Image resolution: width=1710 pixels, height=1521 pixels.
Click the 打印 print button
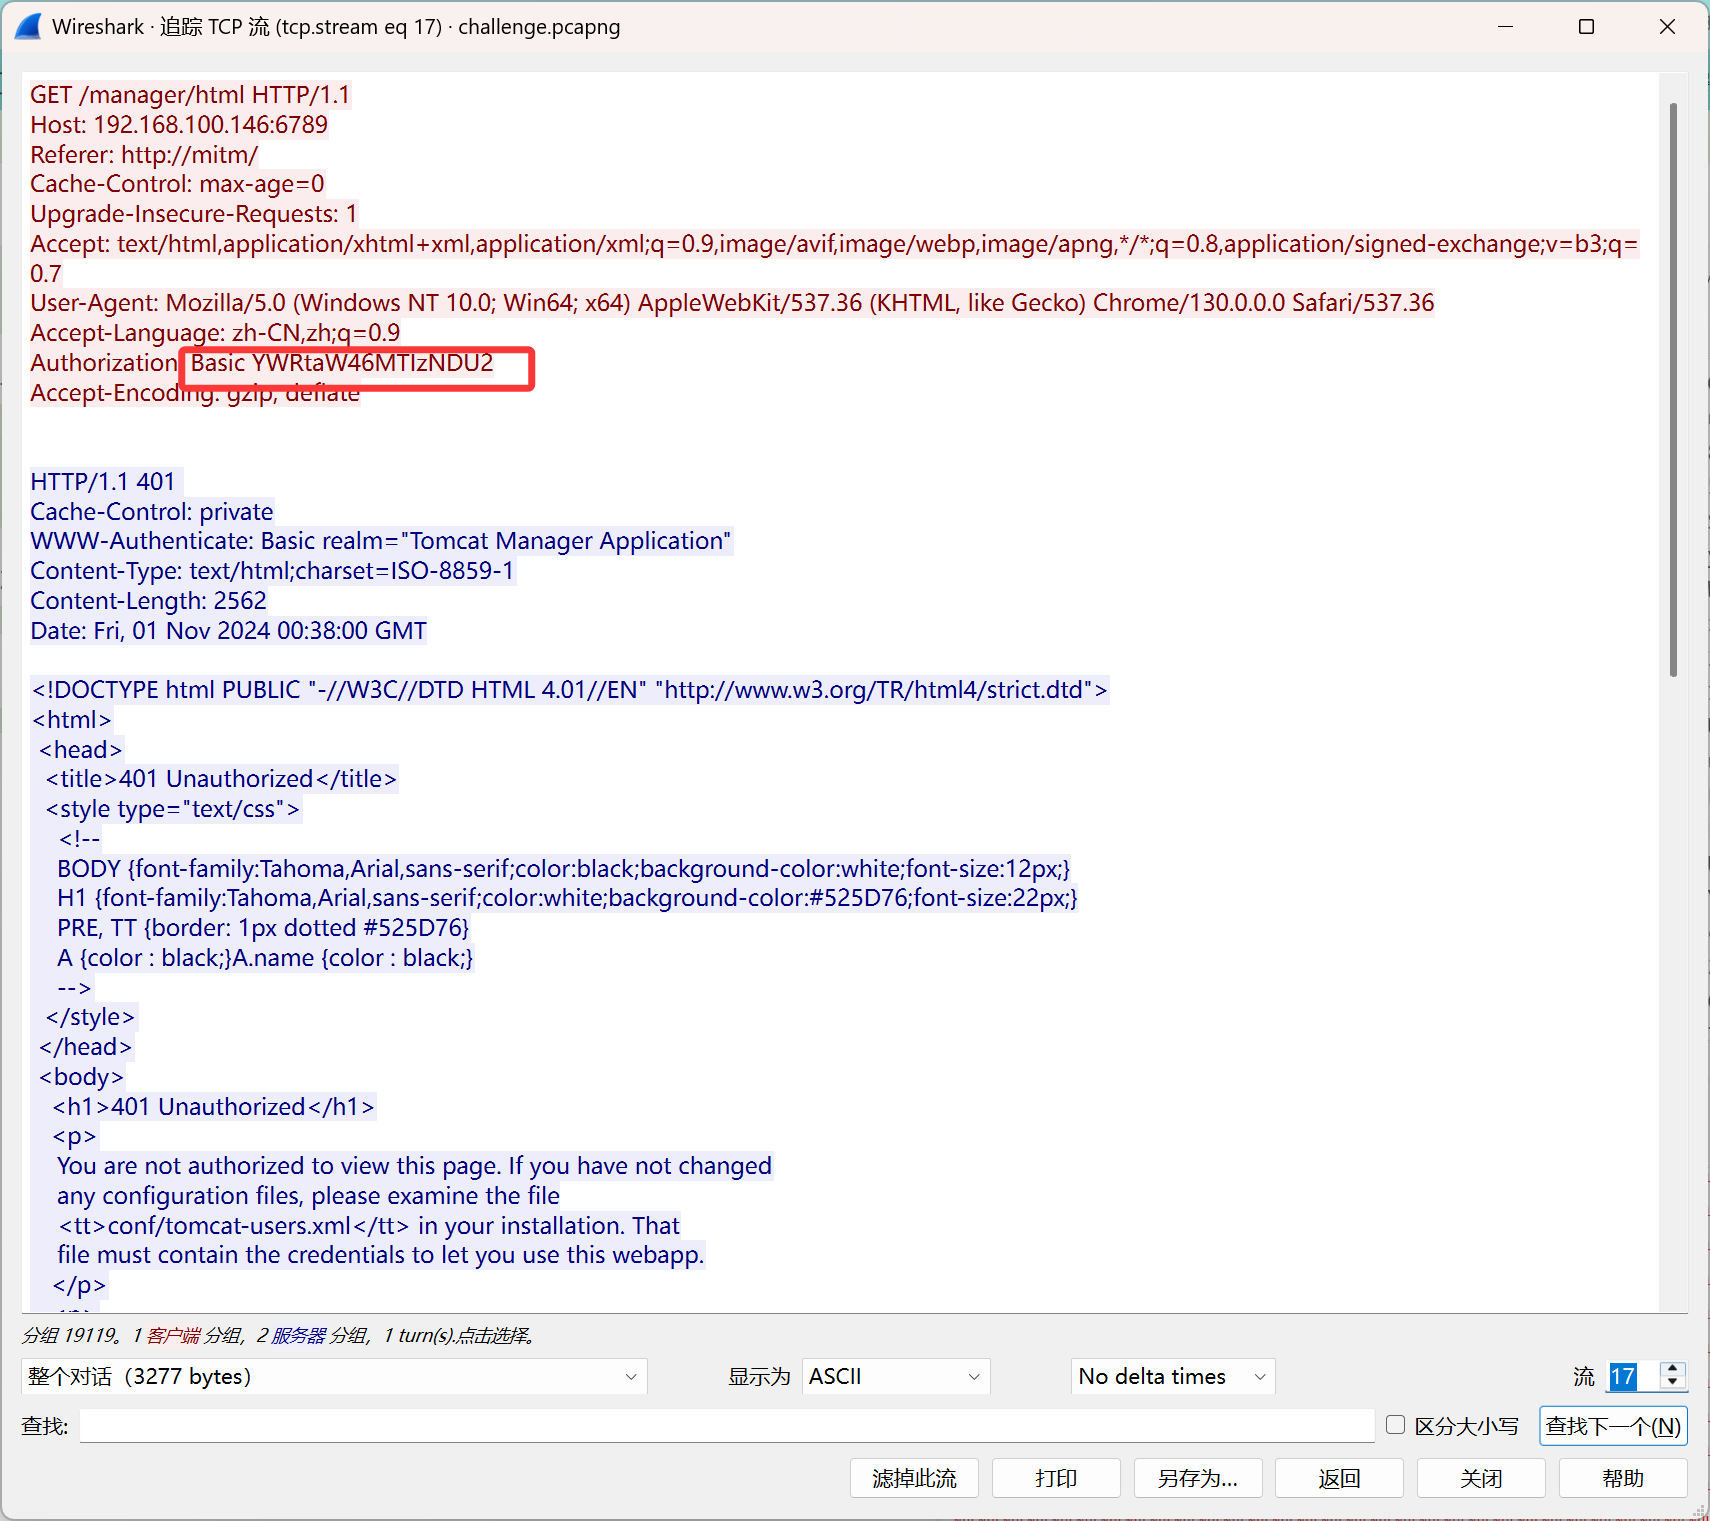1056,1478
